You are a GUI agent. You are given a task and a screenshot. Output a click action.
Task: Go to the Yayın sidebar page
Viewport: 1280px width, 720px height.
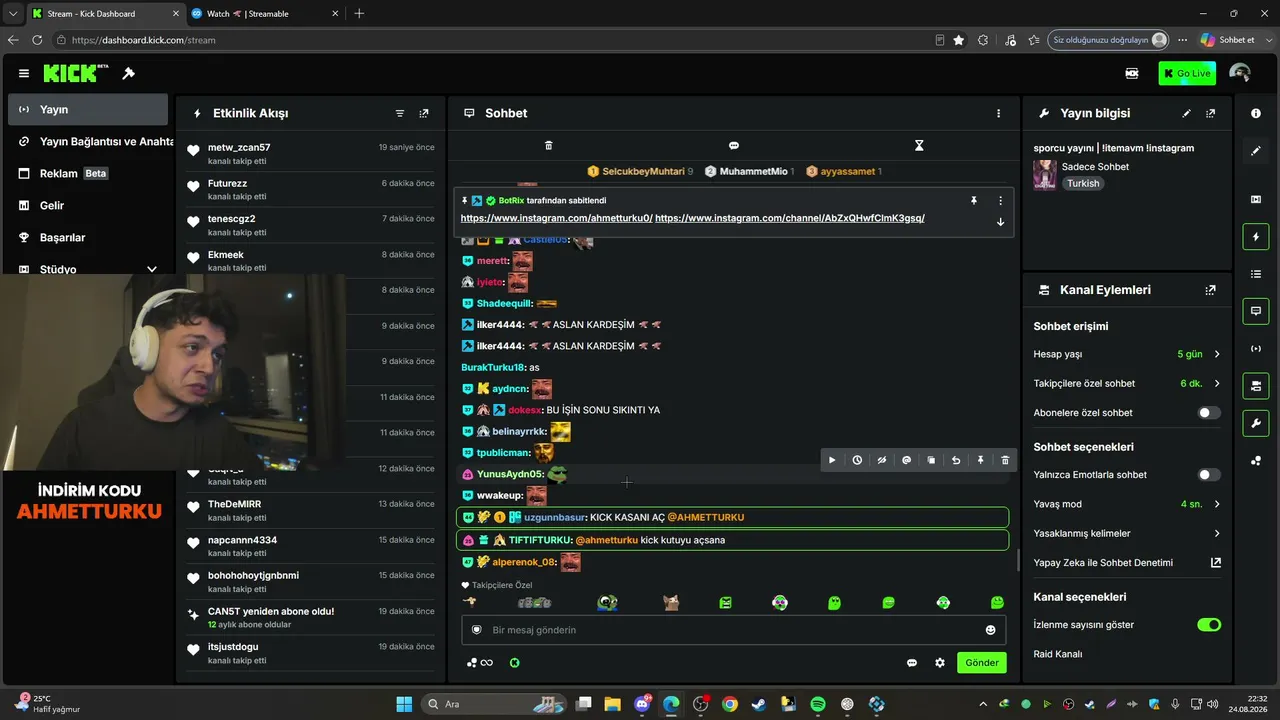point(88,109)
